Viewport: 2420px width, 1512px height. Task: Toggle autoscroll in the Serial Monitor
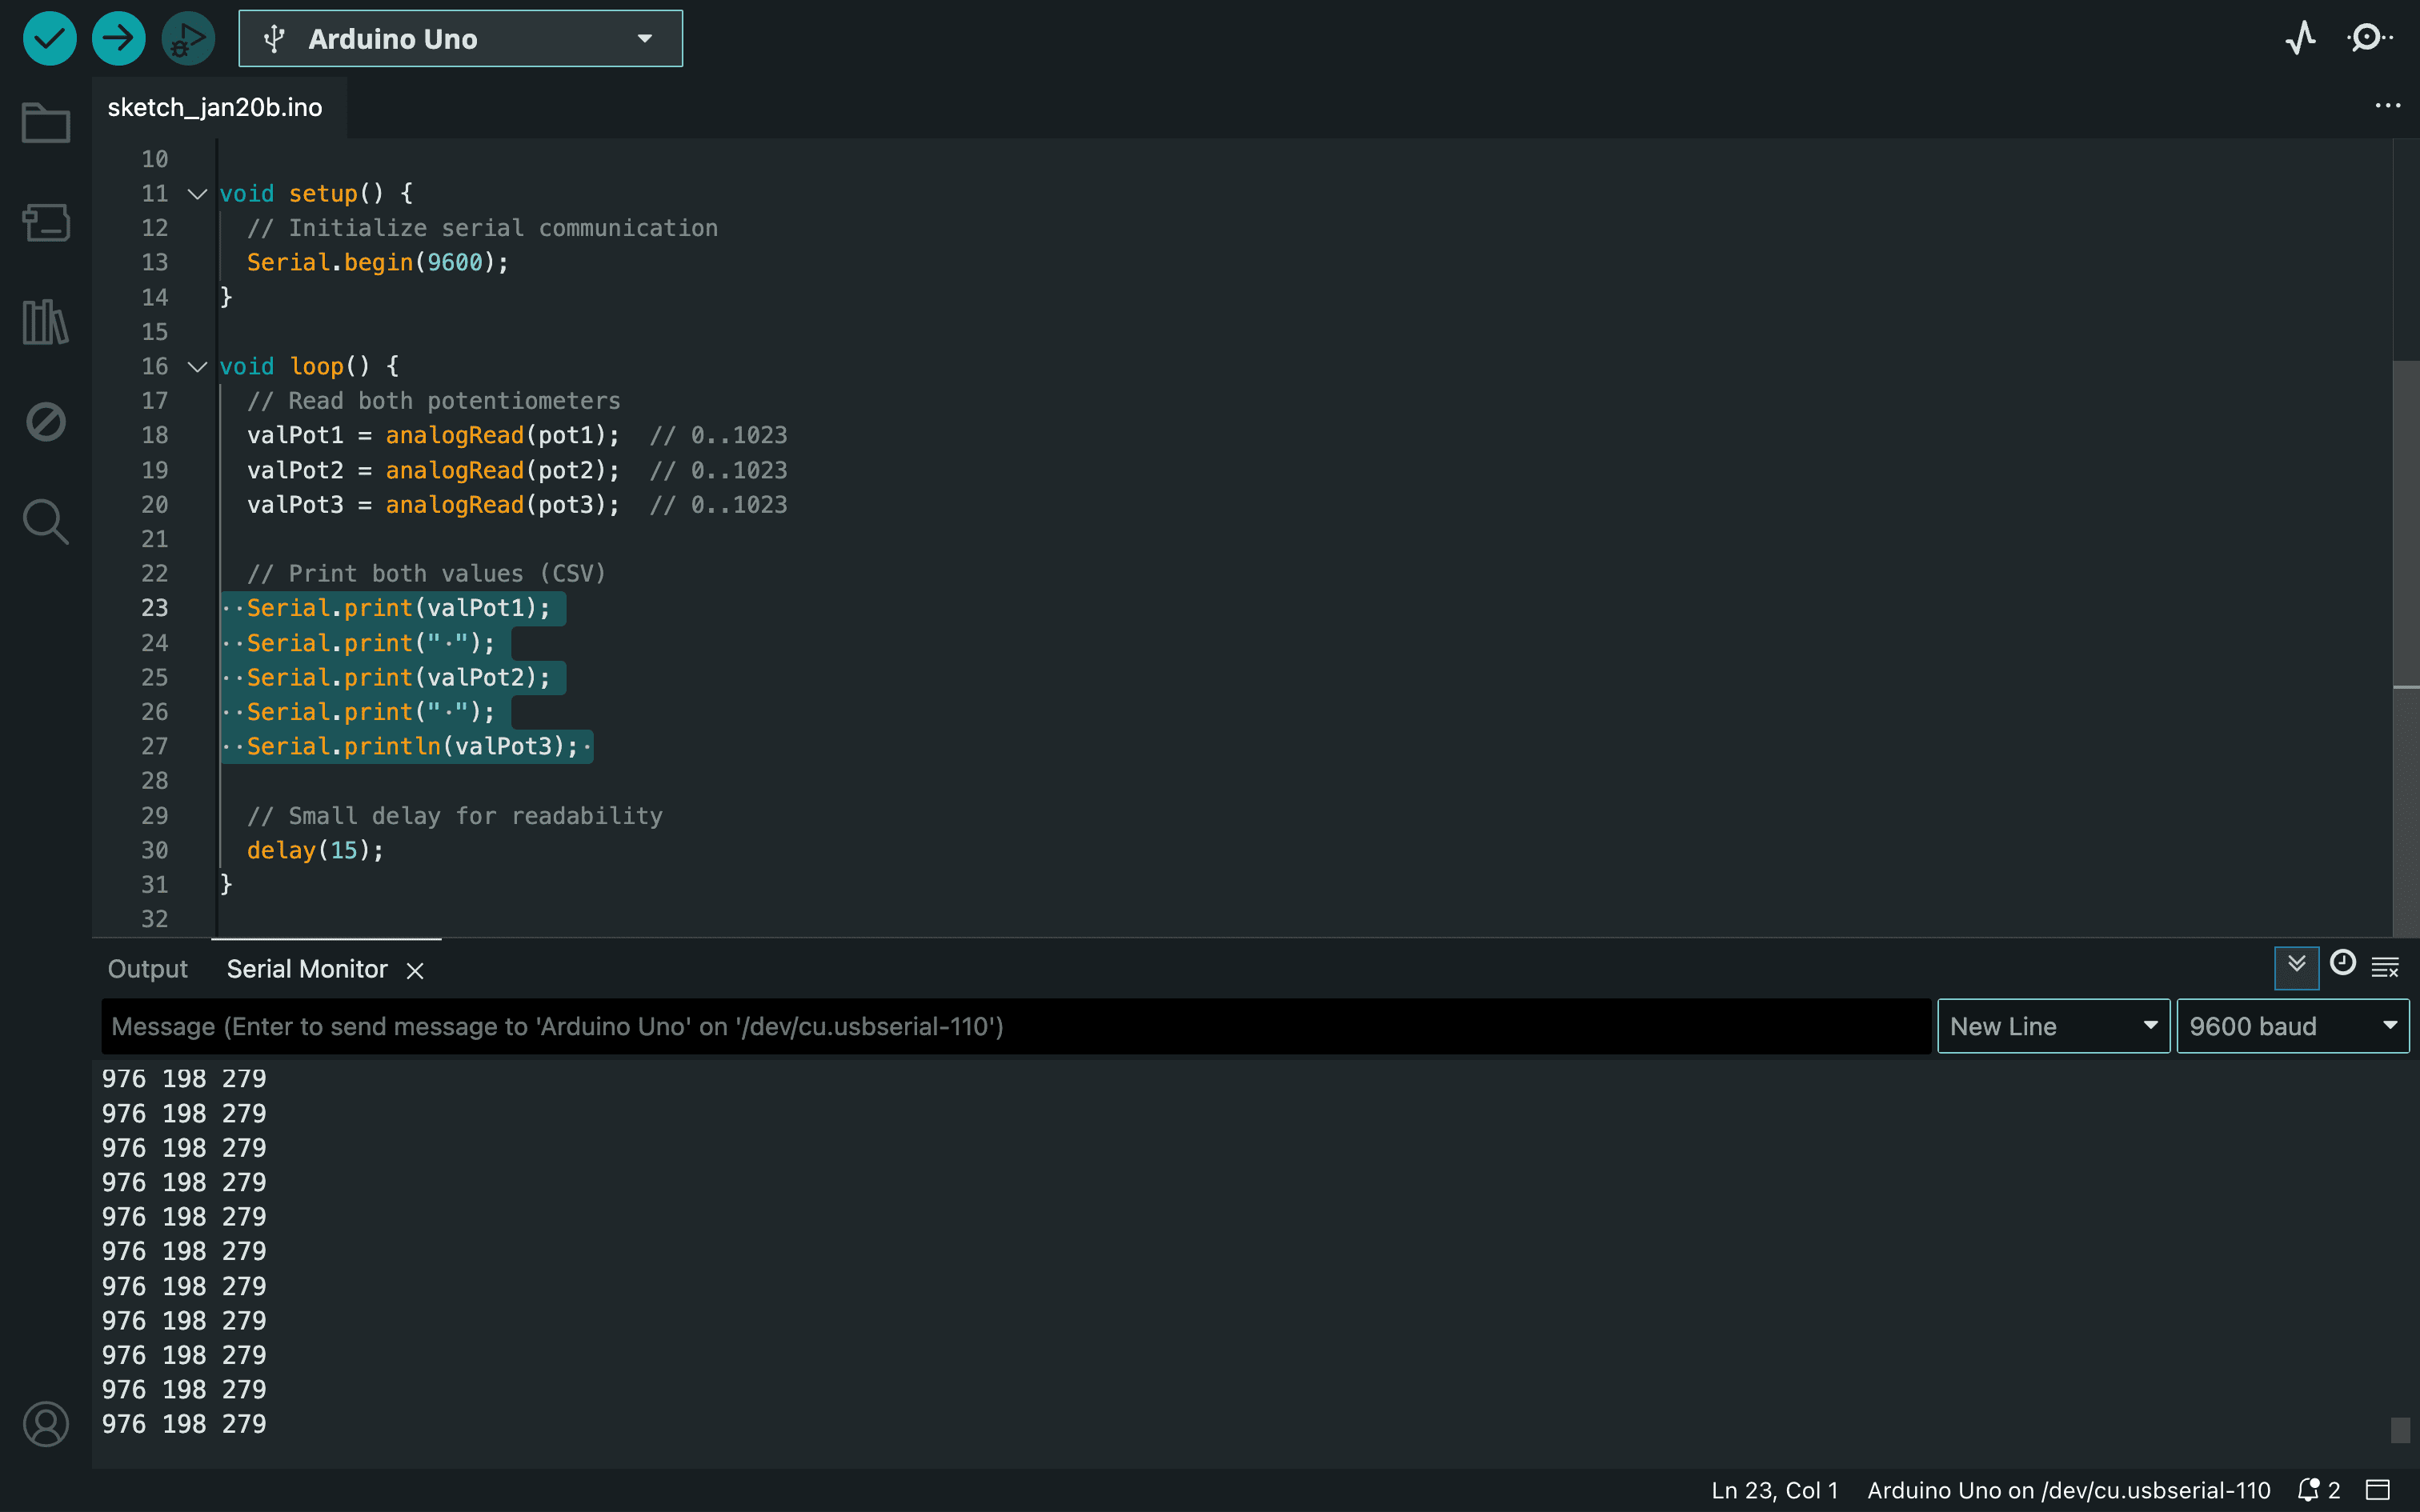[2296, 966]
